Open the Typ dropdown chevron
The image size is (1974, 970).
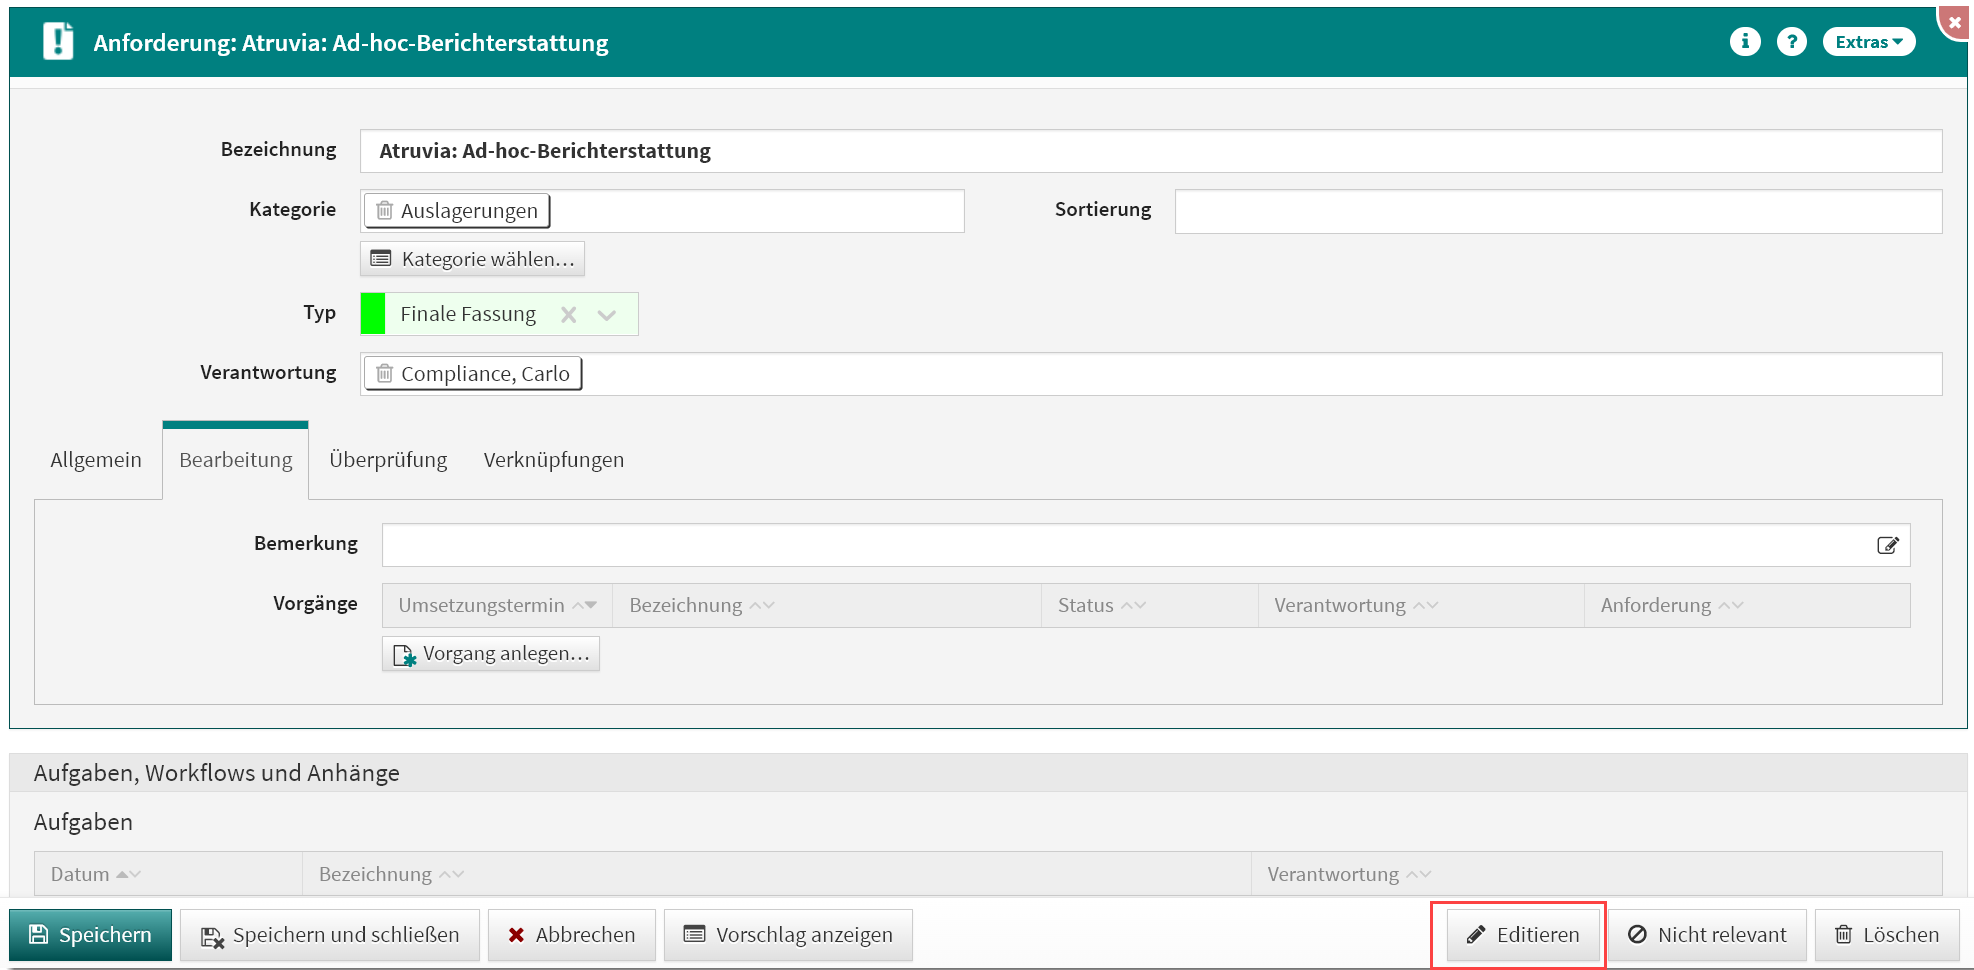[x=606, y=315]
